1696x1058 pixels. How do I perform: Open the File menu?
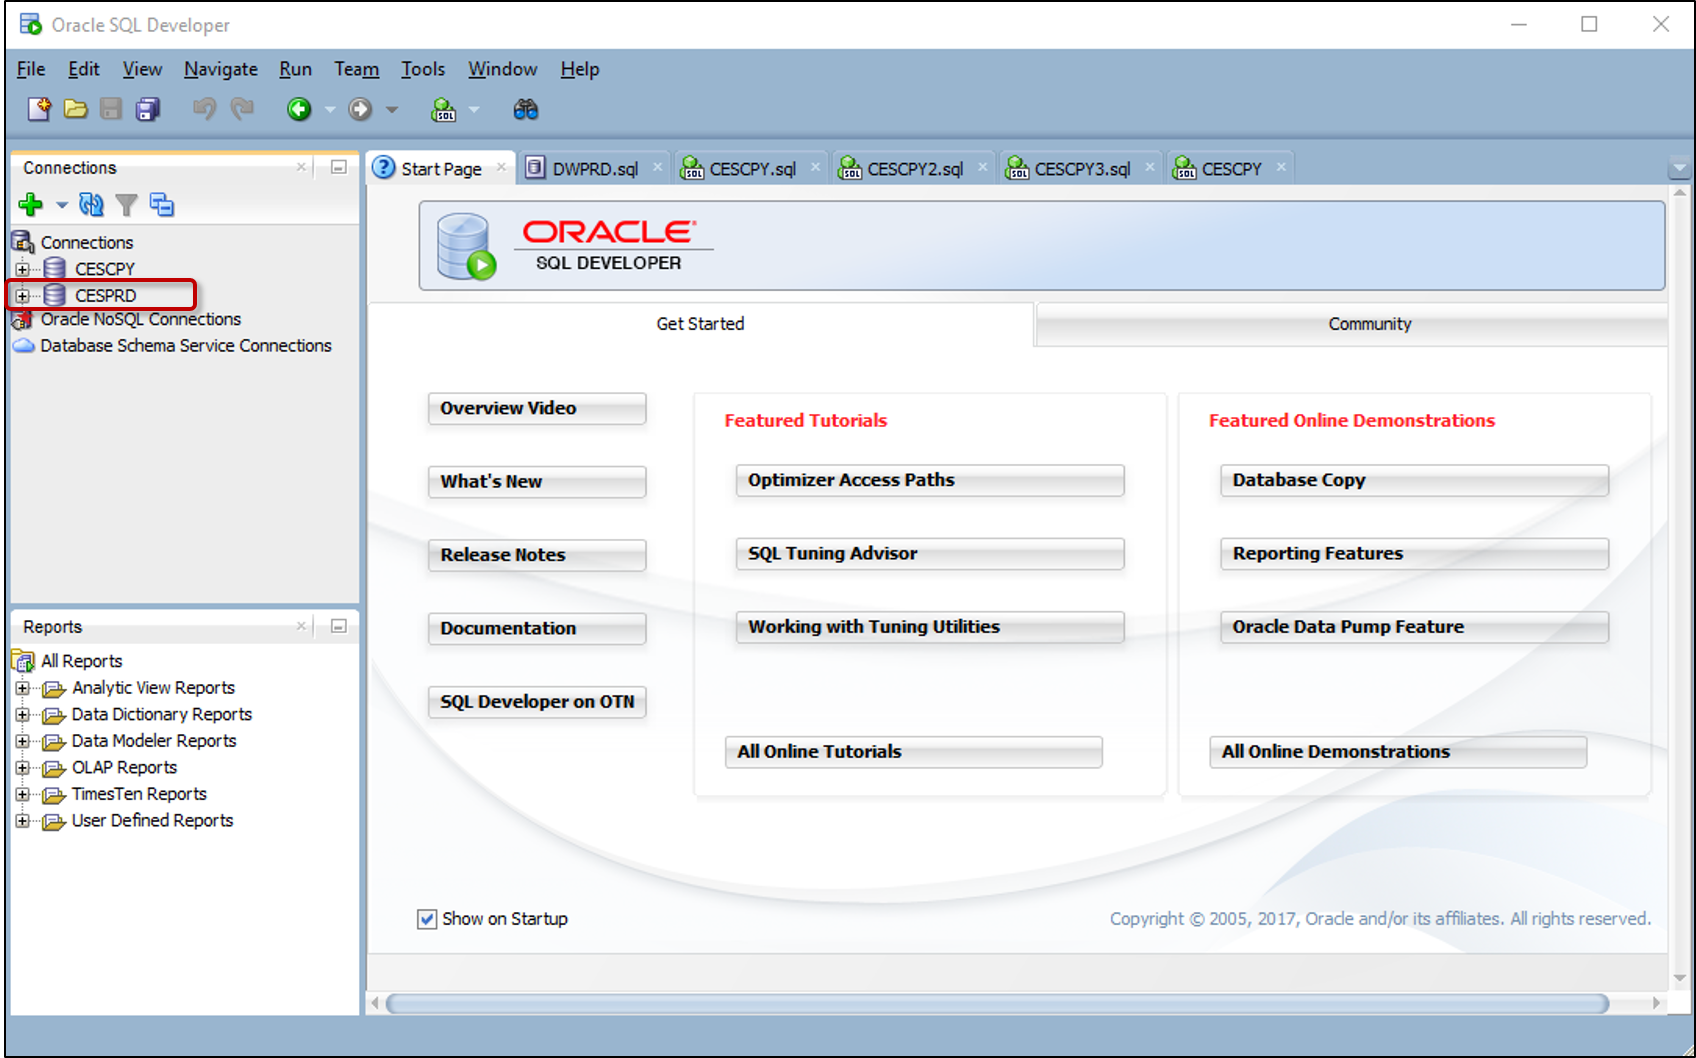pyautogui.click(x=31, y=69)
